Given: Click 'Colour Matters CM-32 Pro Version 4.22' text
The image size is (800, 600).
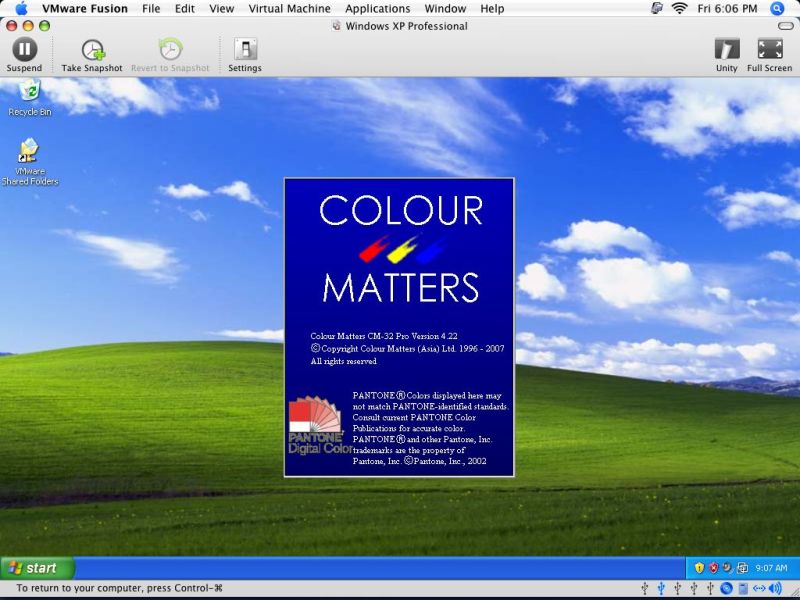Looking at the screenshot, I should point(384,336).
